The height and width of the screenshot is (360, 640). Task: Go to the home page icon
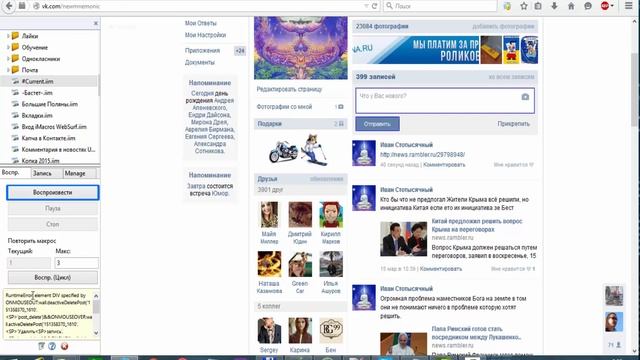click(571, 6)
